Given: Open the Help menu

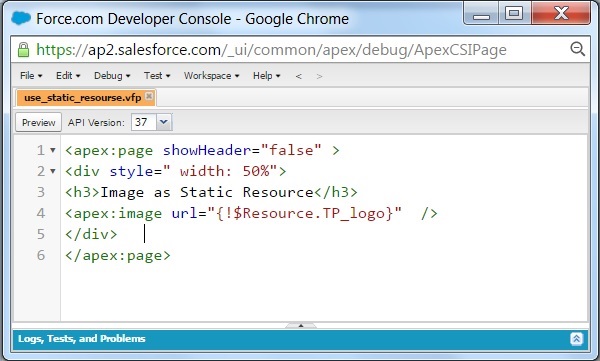Looking at the screenshot, I should click(x=267, y=76).
